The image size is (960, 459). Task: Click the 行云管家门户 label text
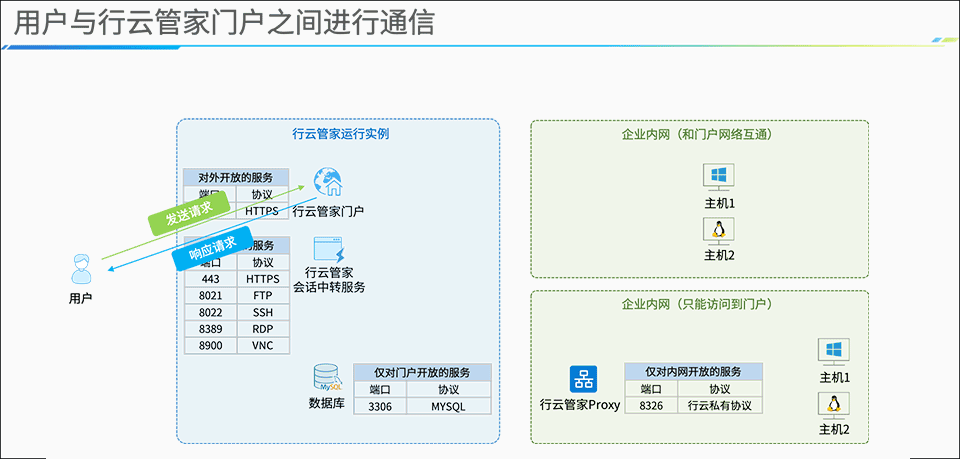(328, 212)
